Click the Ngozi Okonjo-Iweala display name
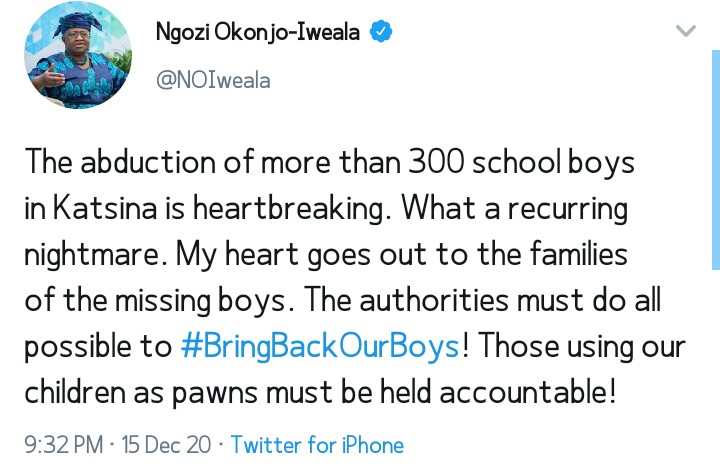 point(260,32)
